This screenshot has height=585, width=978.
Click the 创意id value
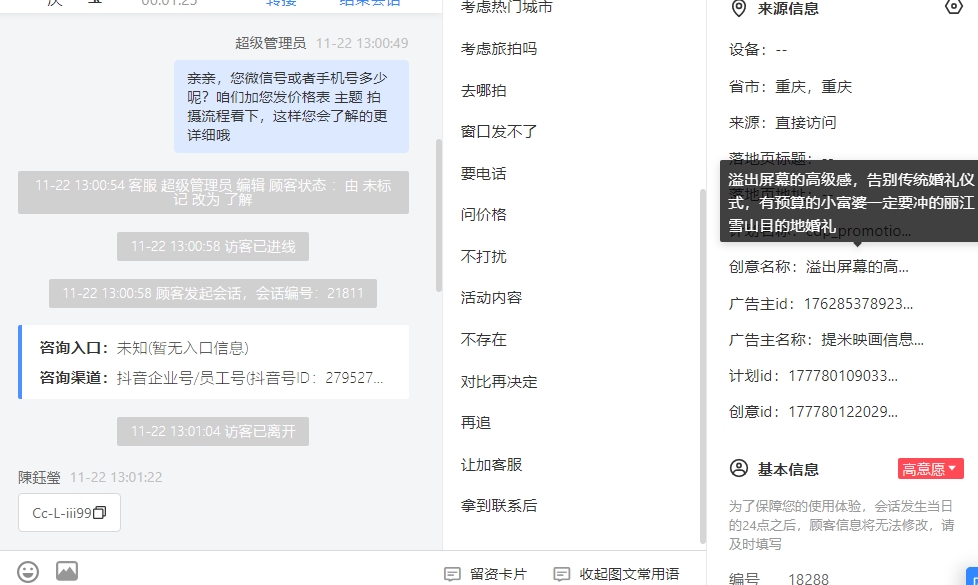(843, 412)
